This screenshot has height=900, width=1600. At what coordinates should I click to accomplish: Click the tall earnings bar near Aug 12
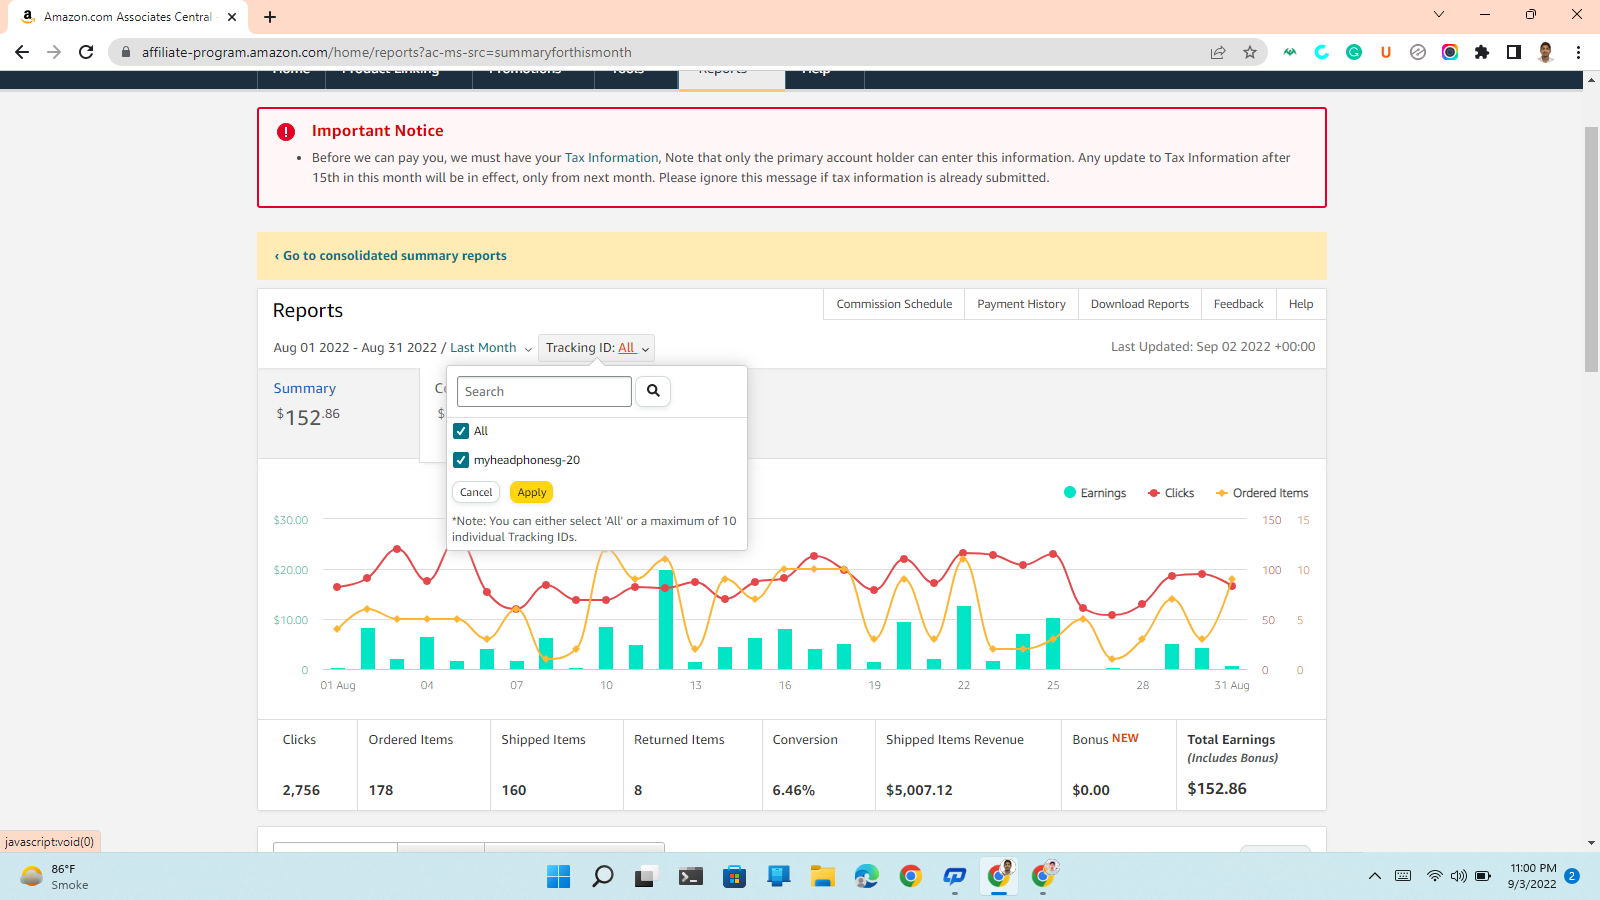pos(666,619)
